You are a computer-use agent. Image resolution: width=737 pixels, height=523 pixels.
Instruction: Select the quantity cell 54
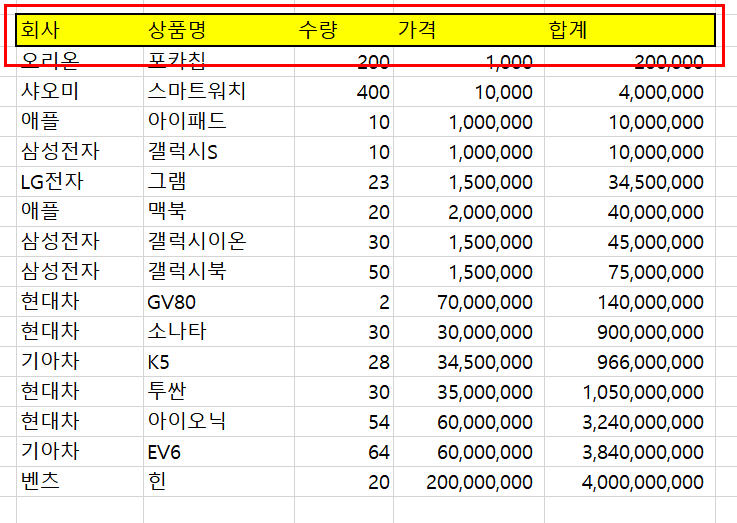click(344, 422)
